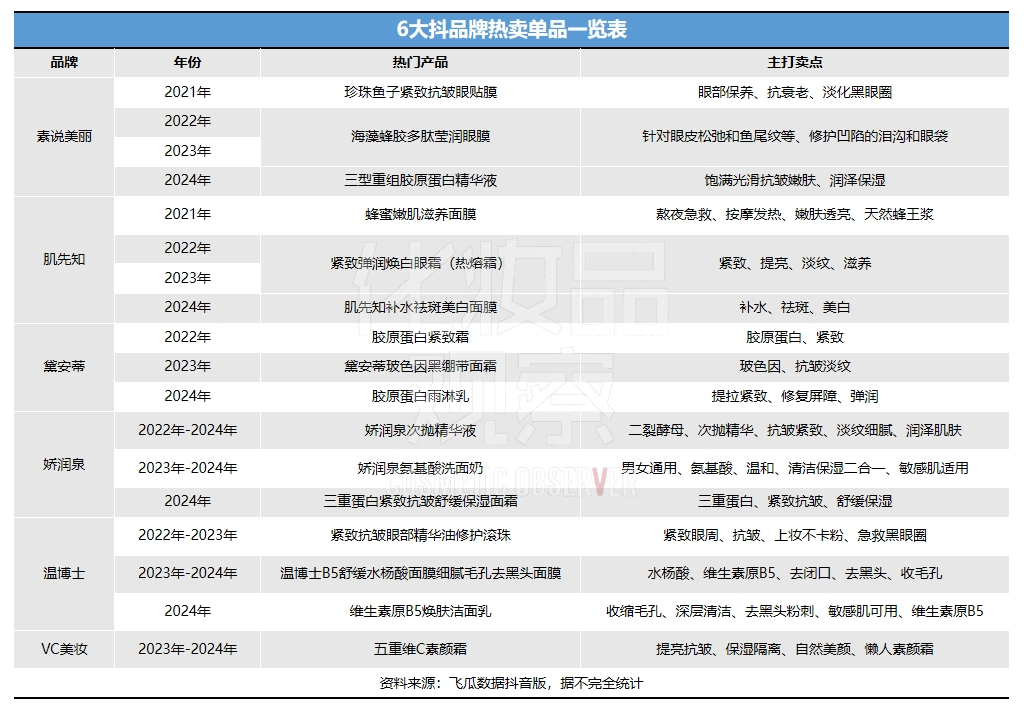Click the 补水、祛斑、美白 selling point cell
This screenshot has height=717, width=1024.
[x=794, y=307]
